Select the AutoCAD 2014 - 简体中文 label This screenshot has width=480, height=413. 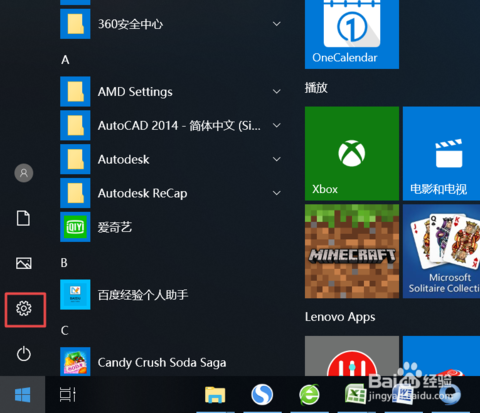[179, 126]
